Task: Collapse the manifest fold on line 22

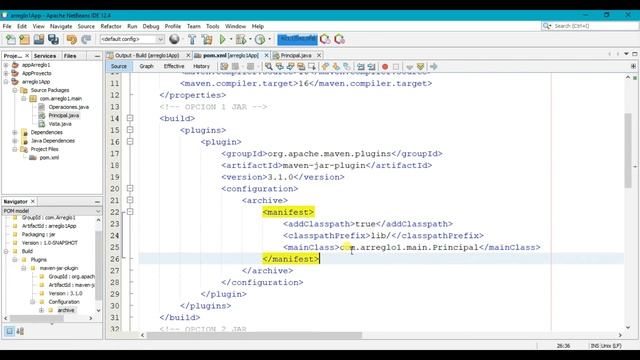Action: point(130,212)
